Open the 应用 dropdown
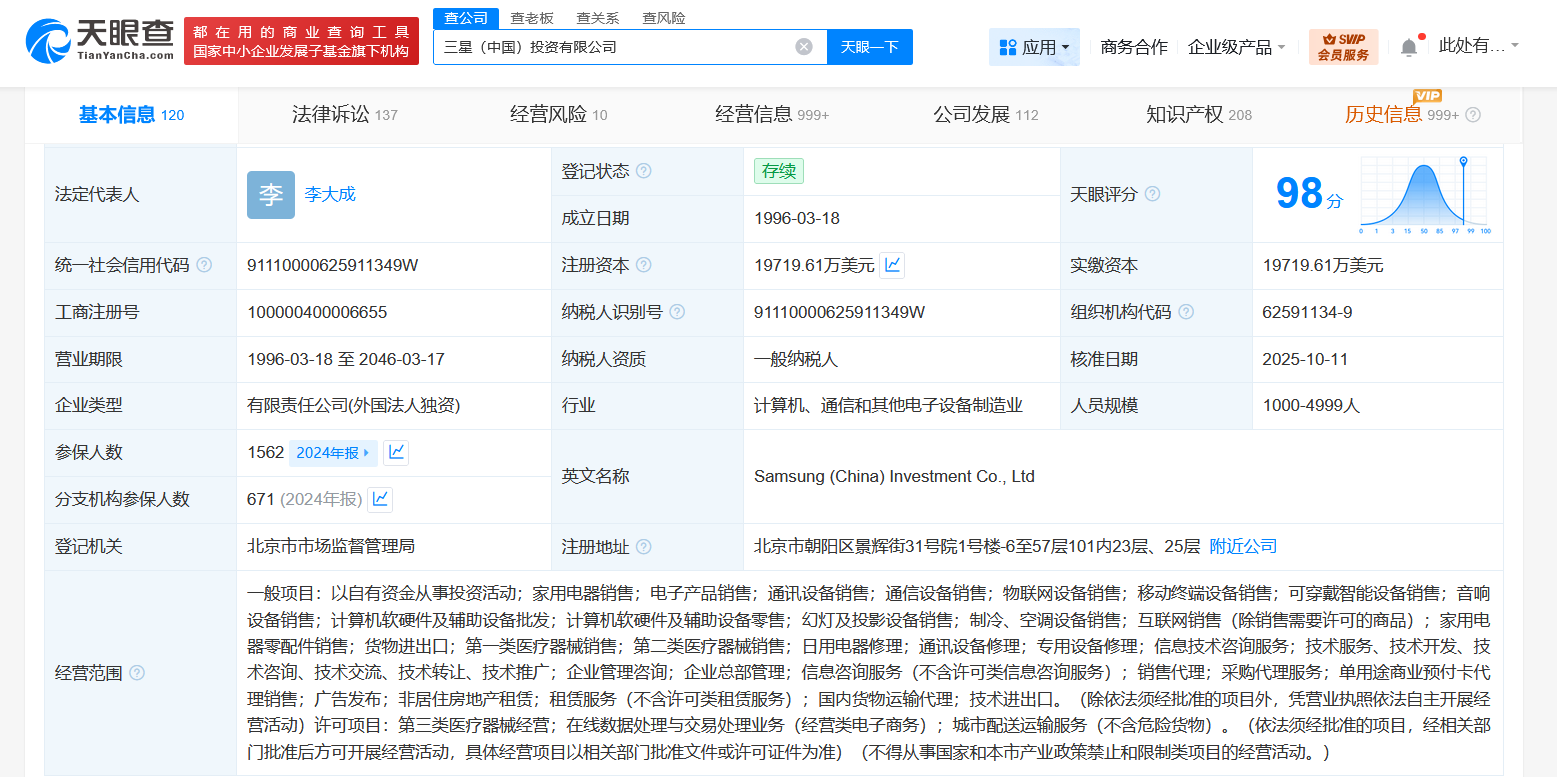This screenshot has height=777, width=1557. pos(1034,46)
